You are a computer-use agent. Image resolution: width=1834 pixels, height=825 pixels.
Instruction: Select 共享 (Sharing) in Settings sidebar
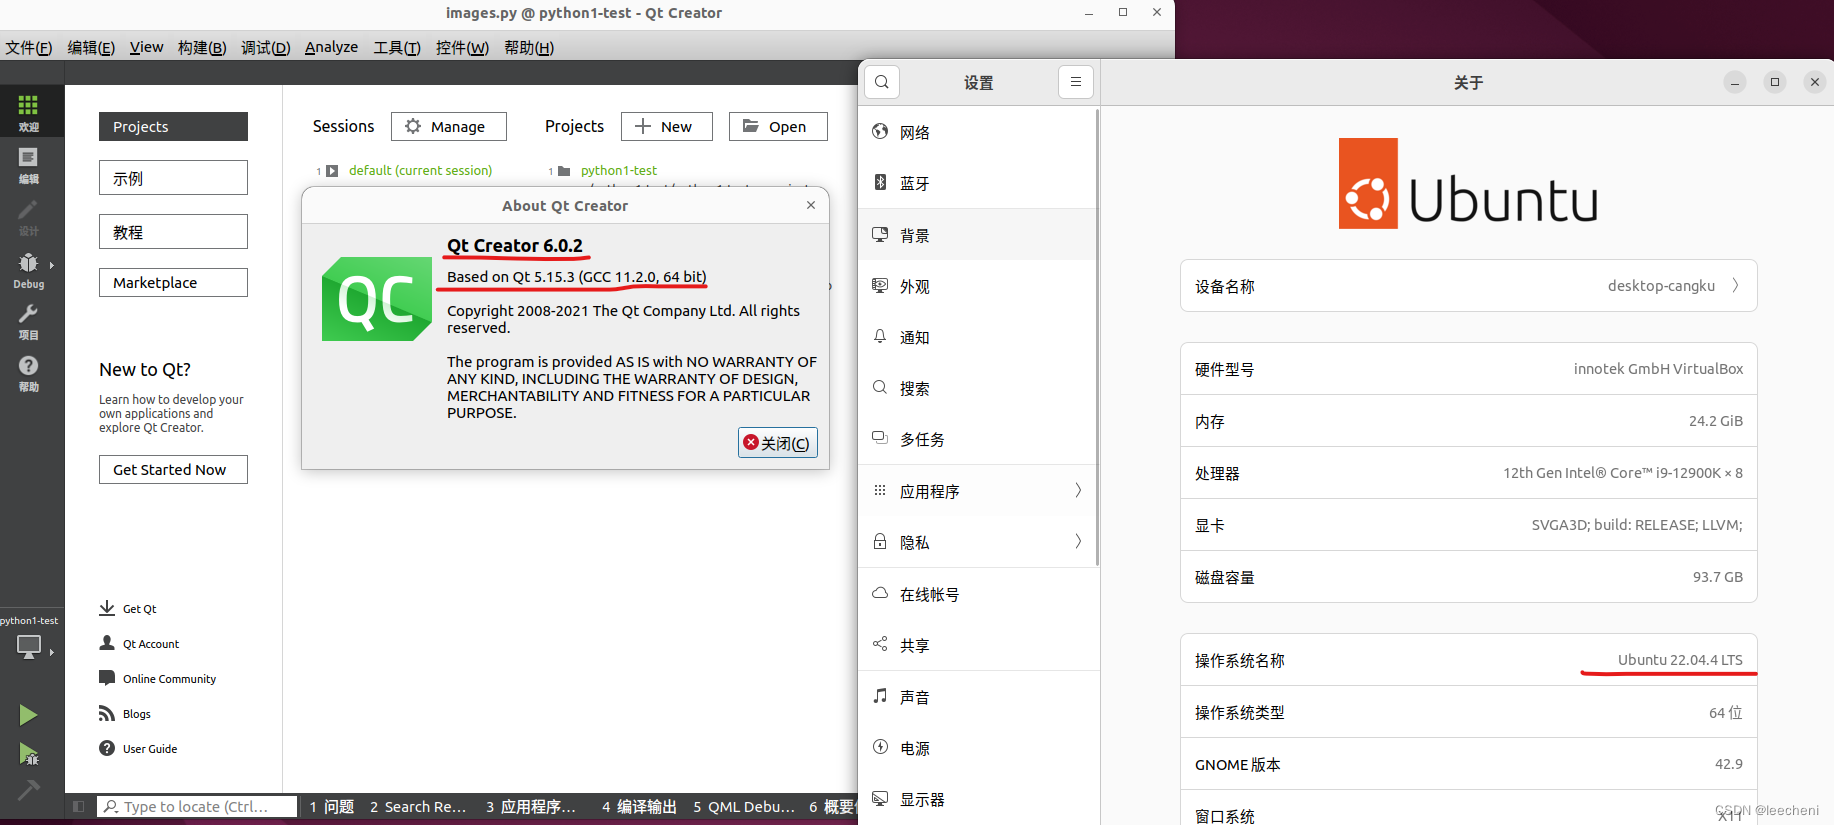[x=978, y=645]
